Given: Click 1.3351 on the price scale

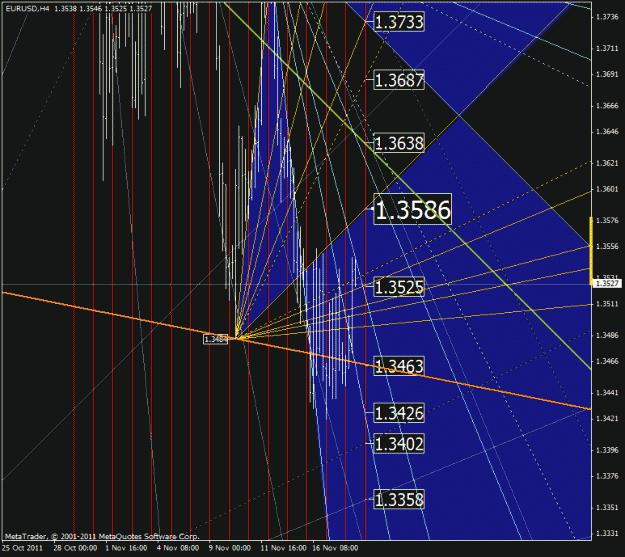Looking at the screenshot, I should click(x=607, y=508).
